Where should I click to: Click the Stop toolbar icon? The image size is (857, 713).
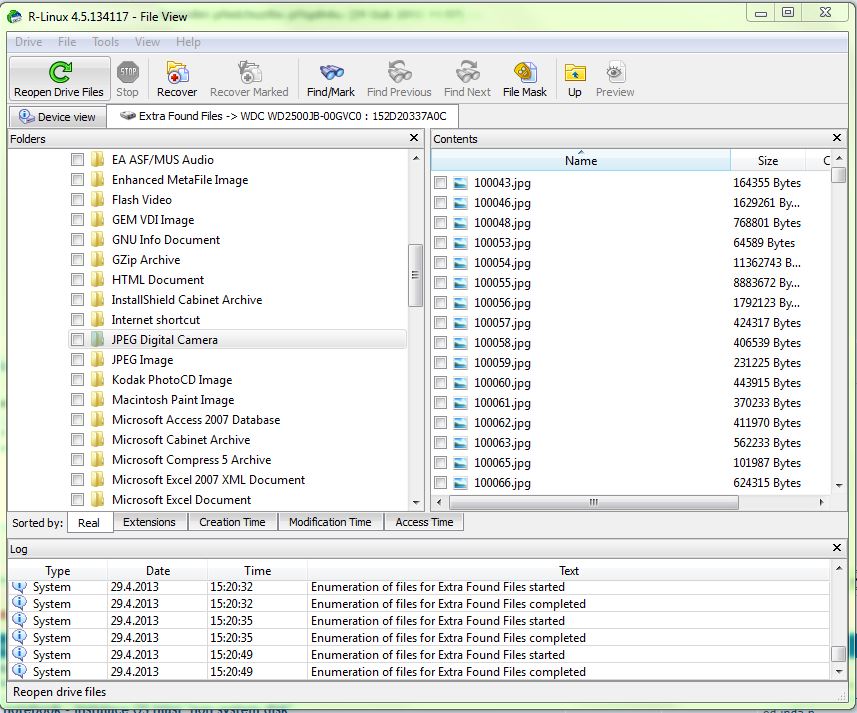128,72
